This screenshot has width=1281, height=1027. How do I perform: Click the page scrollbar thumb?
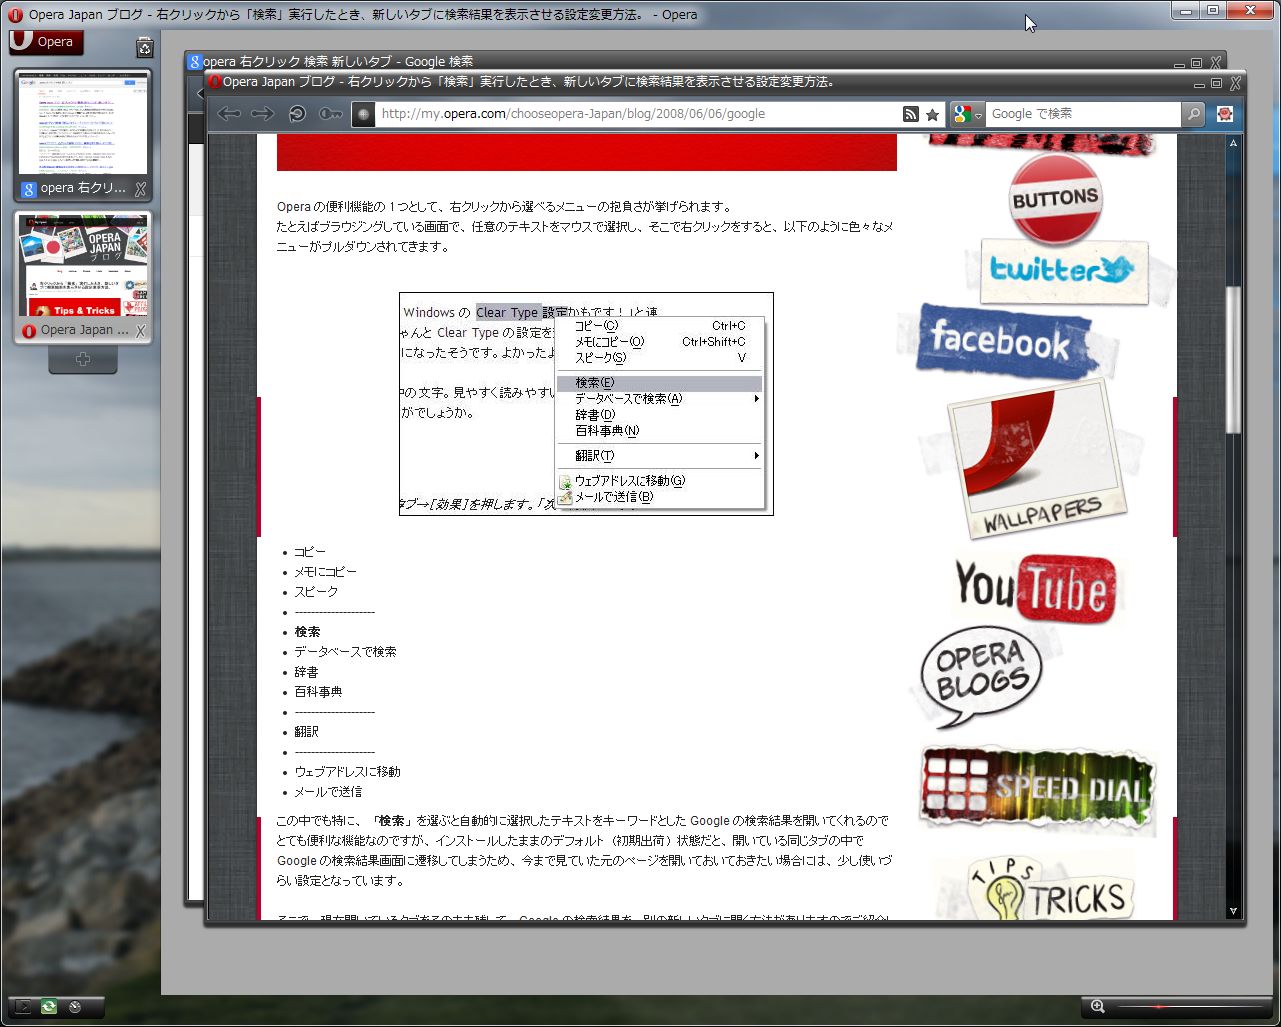tap(1234, 359)
